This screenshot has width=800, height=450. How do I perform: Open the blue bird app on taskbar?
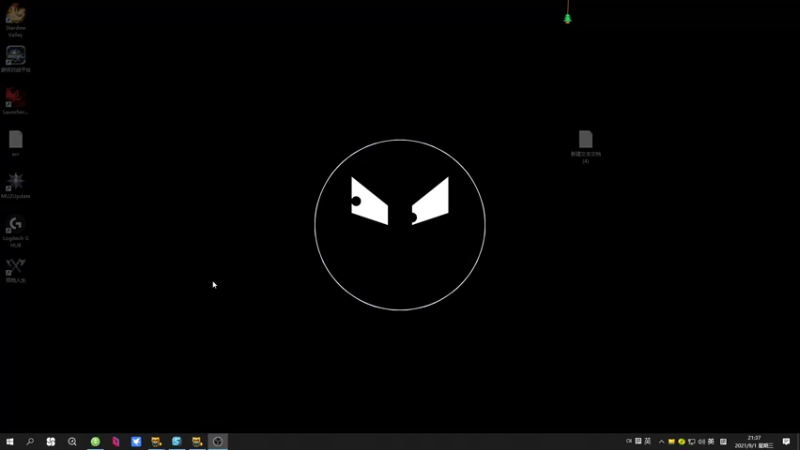[136, 441]
